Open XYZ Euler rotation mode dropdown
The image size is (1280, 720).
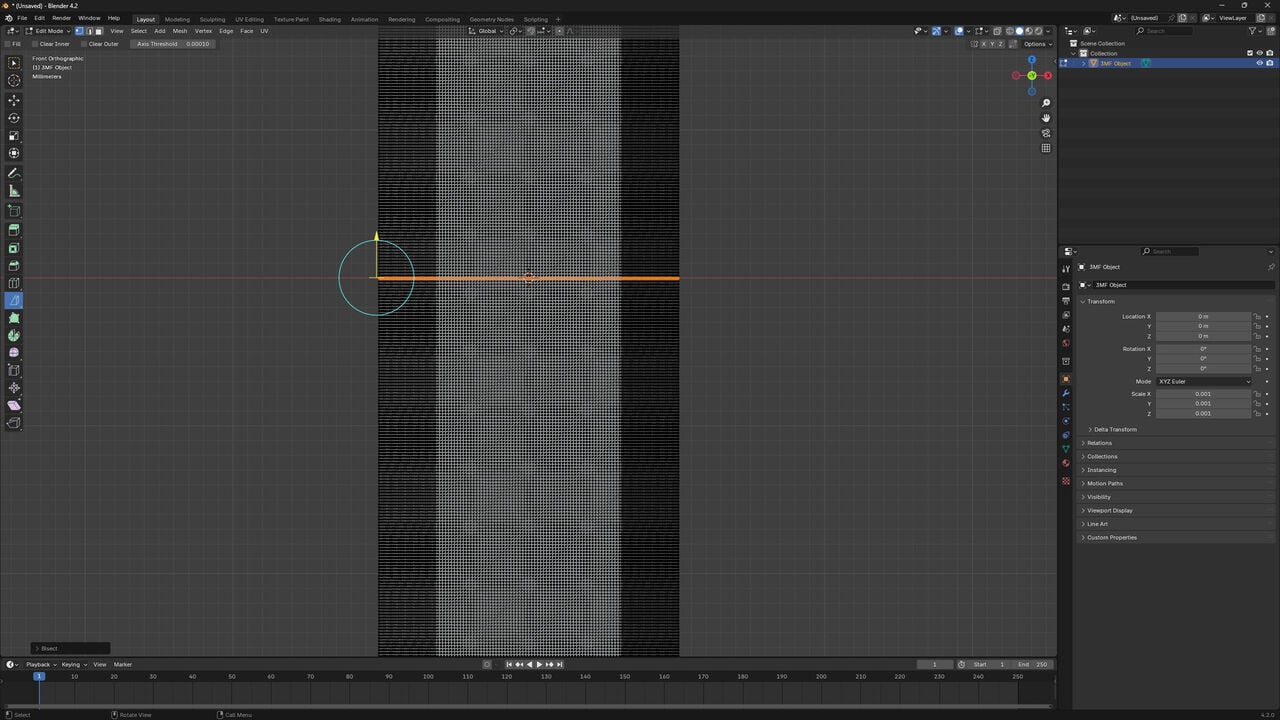pyautogui.click(x=1204, y=381)
